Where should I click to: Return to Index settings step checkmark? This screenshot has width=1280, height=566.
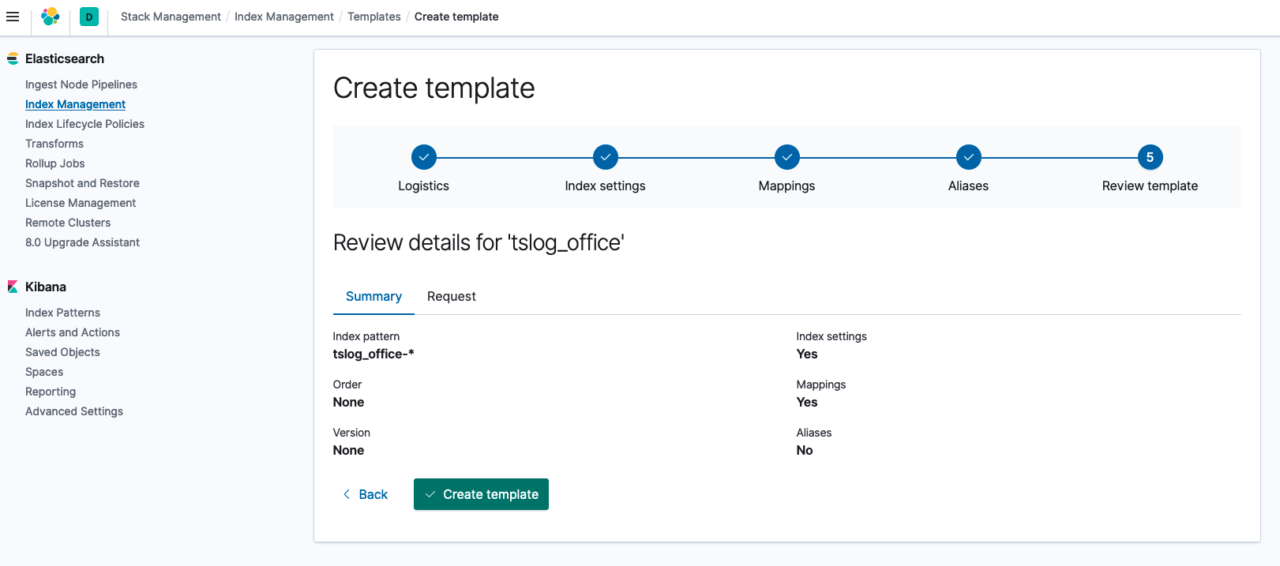tap(605, 157)
